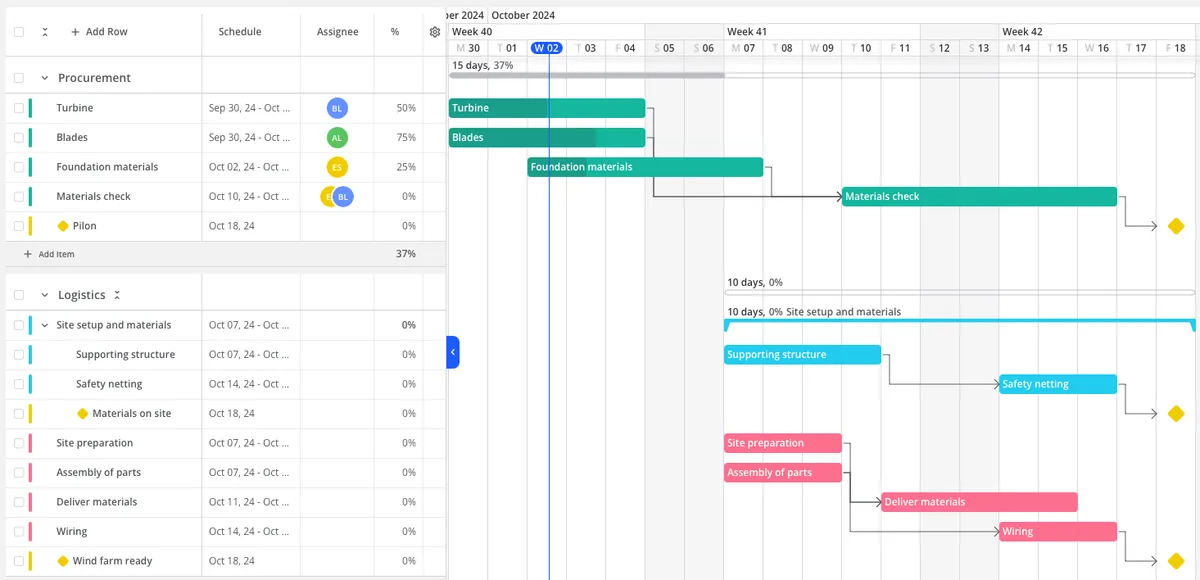Click Add Item under Procurement

(x=49, y=254)
